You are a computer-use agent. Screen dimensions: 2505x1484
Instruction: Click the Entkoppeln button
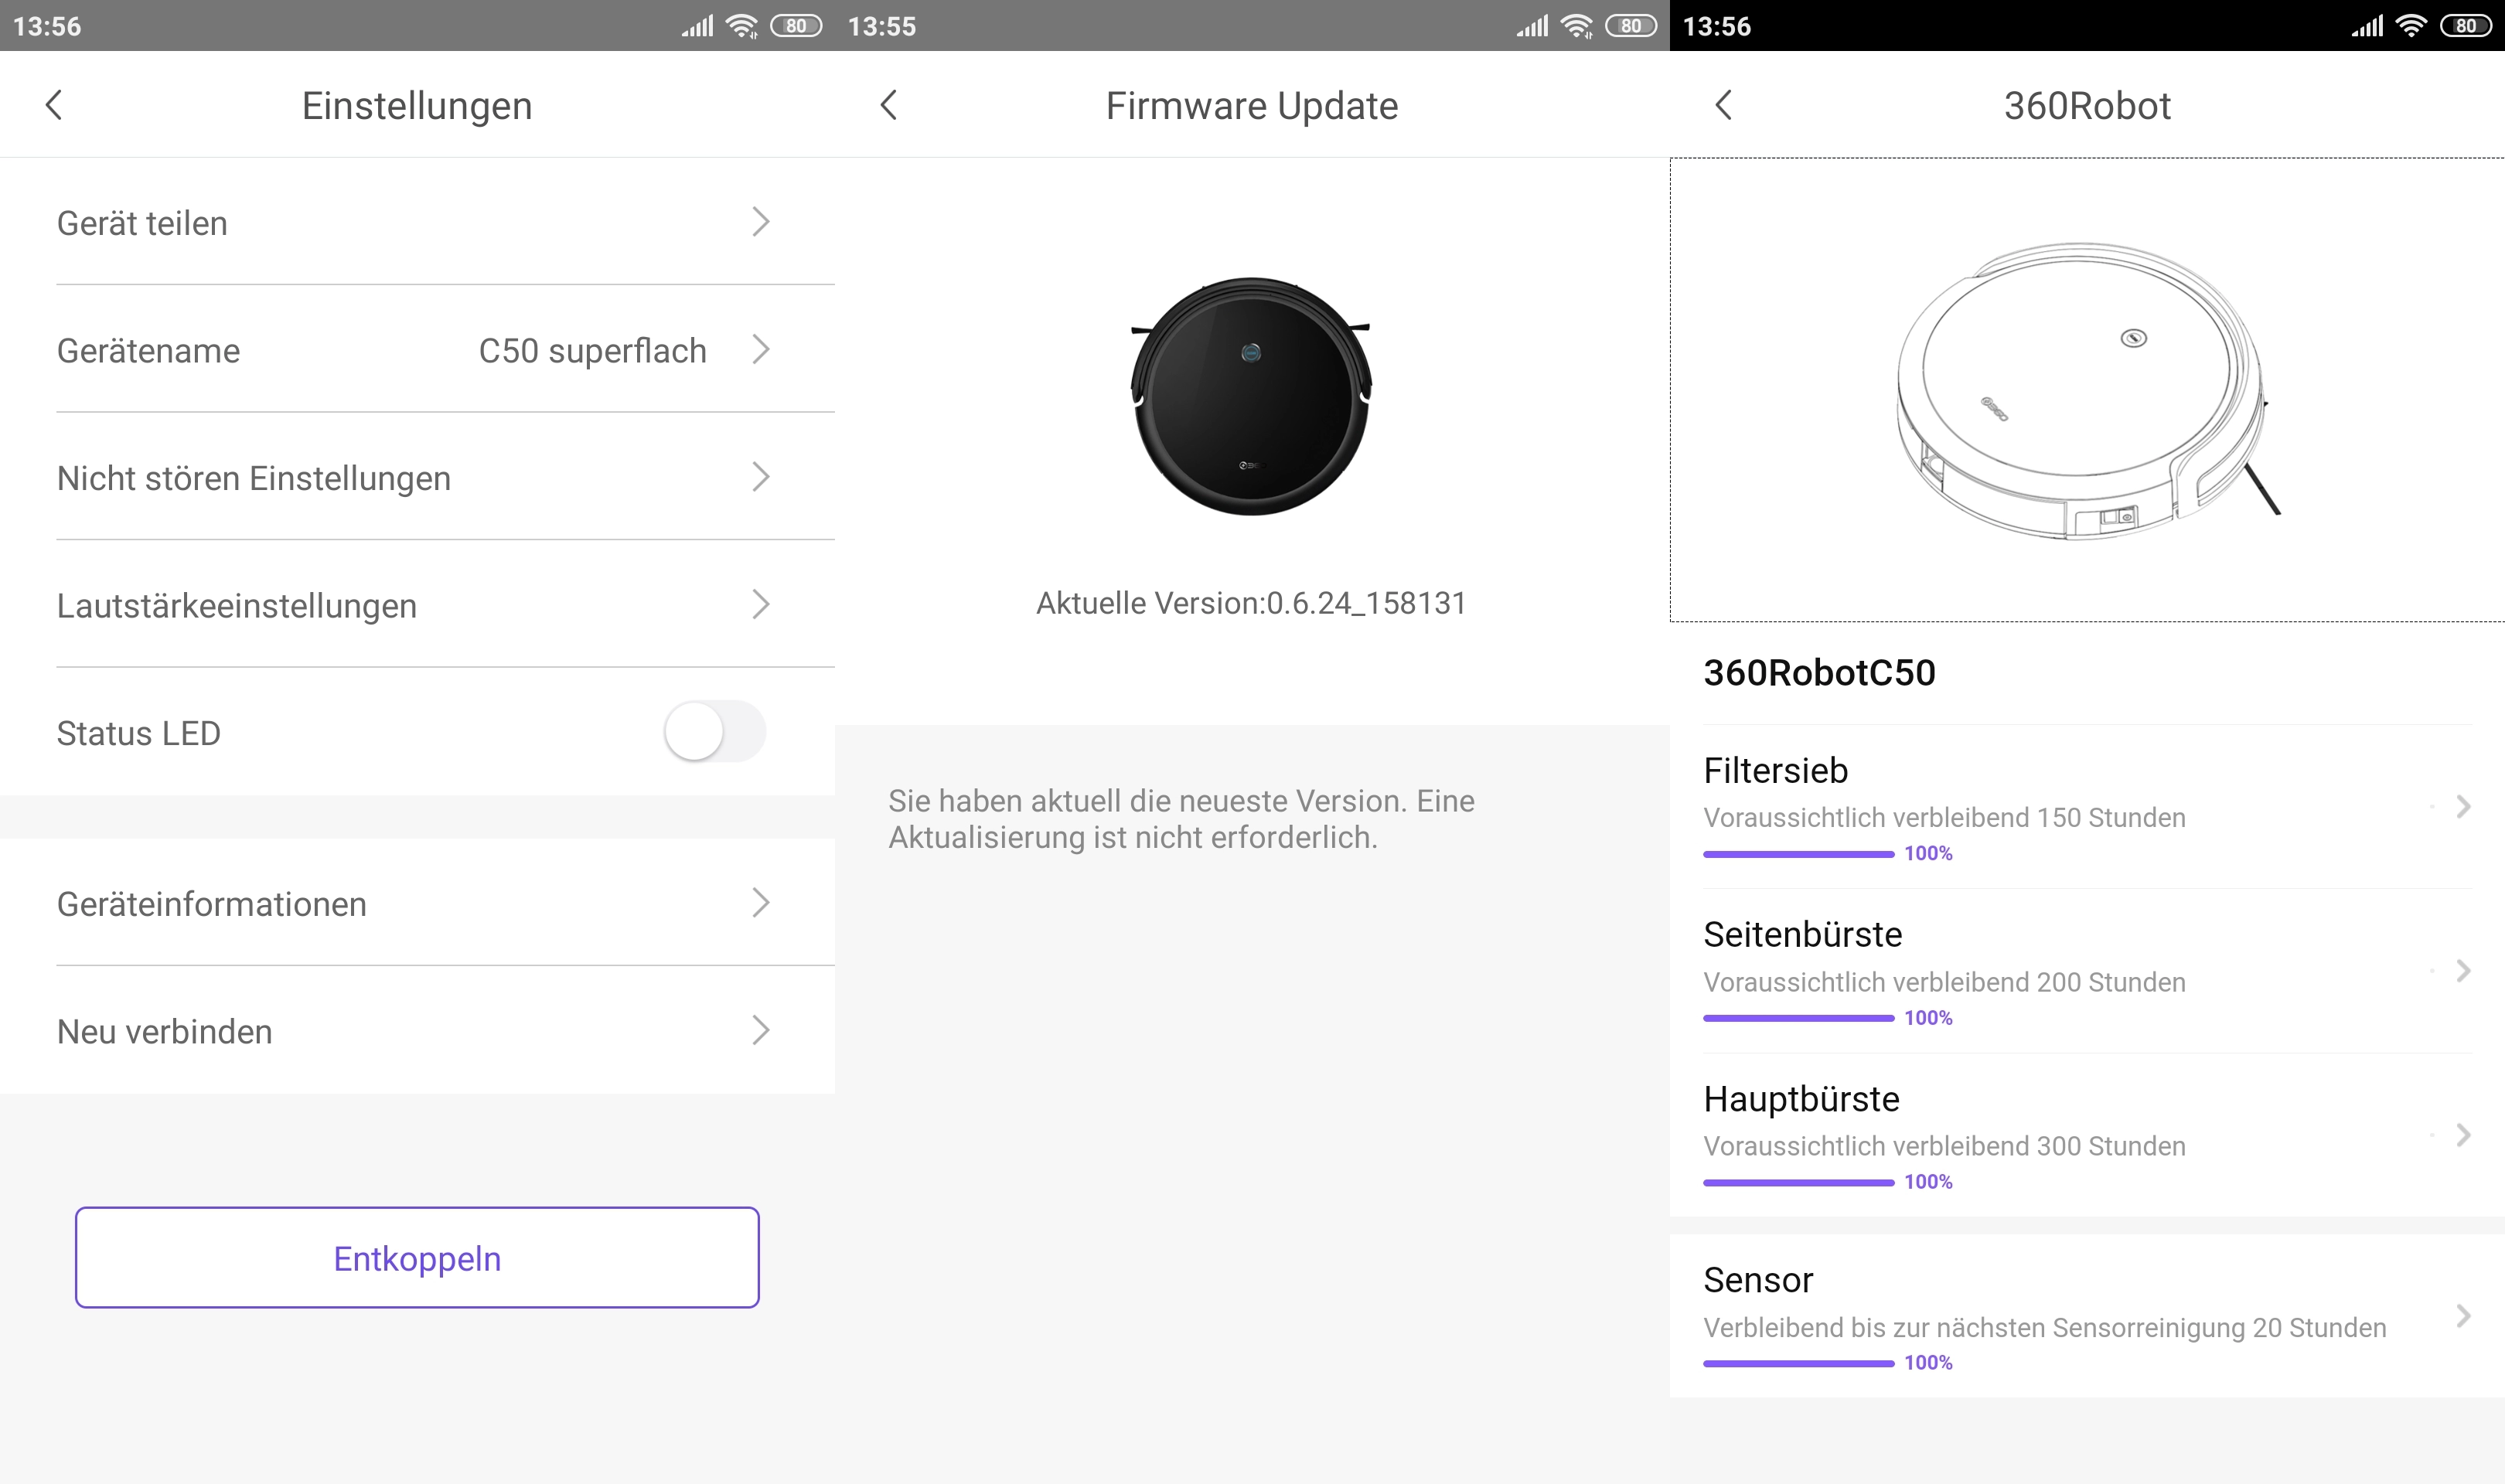pyautogui.click(x=417, y=1258)
